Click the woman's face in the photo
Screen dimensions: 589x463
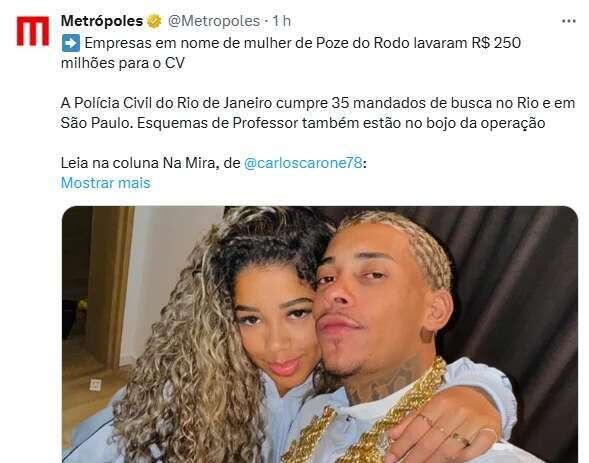coord(274,323)
